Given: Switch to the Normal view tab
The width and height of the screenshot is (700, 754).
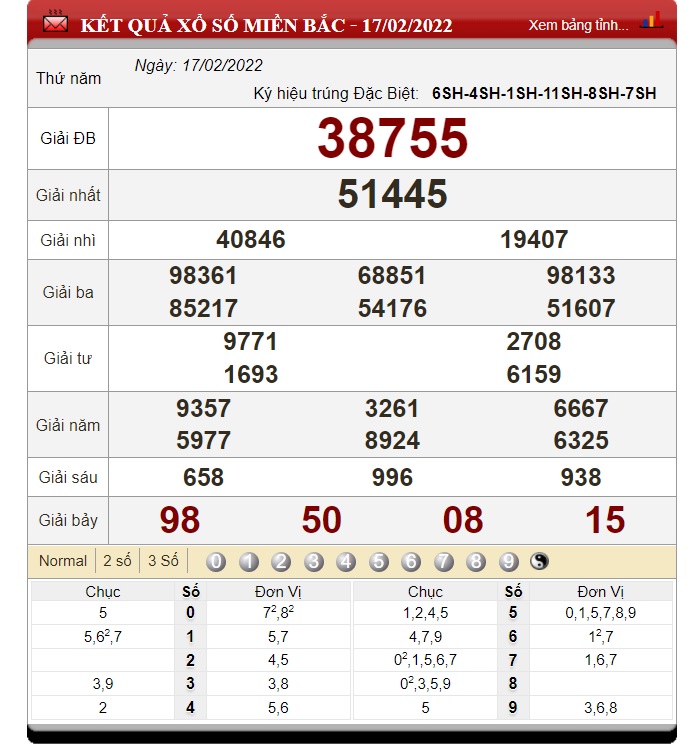Looking at the screenshot, I should coord(63,561).
